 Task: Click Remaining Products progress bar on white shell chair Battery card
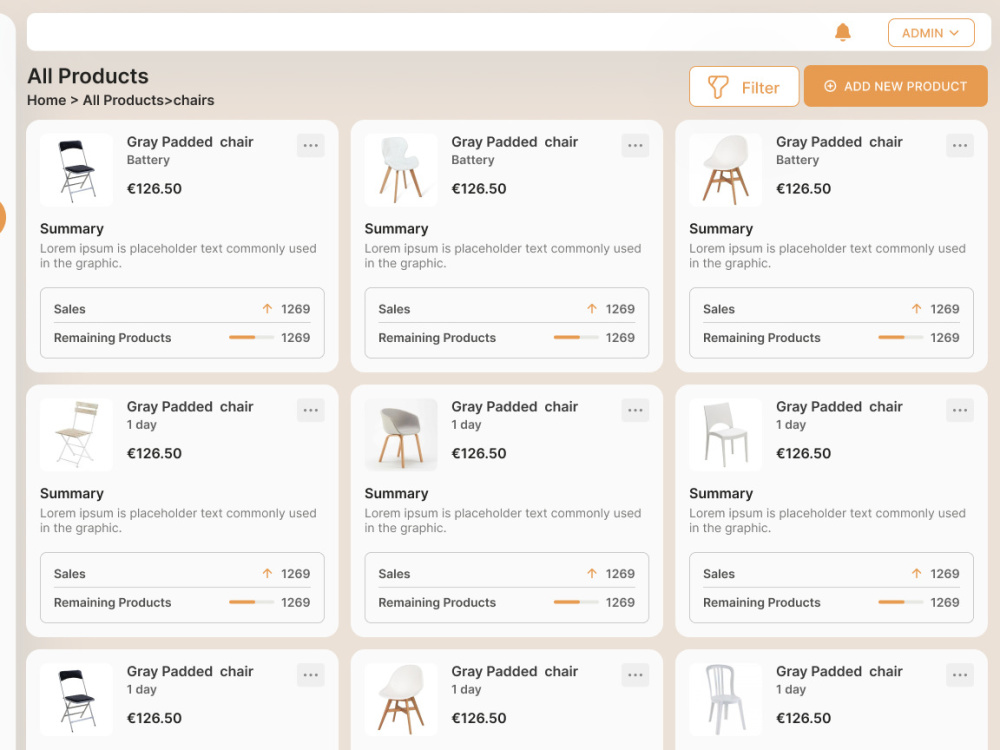[x=901, y=337]
